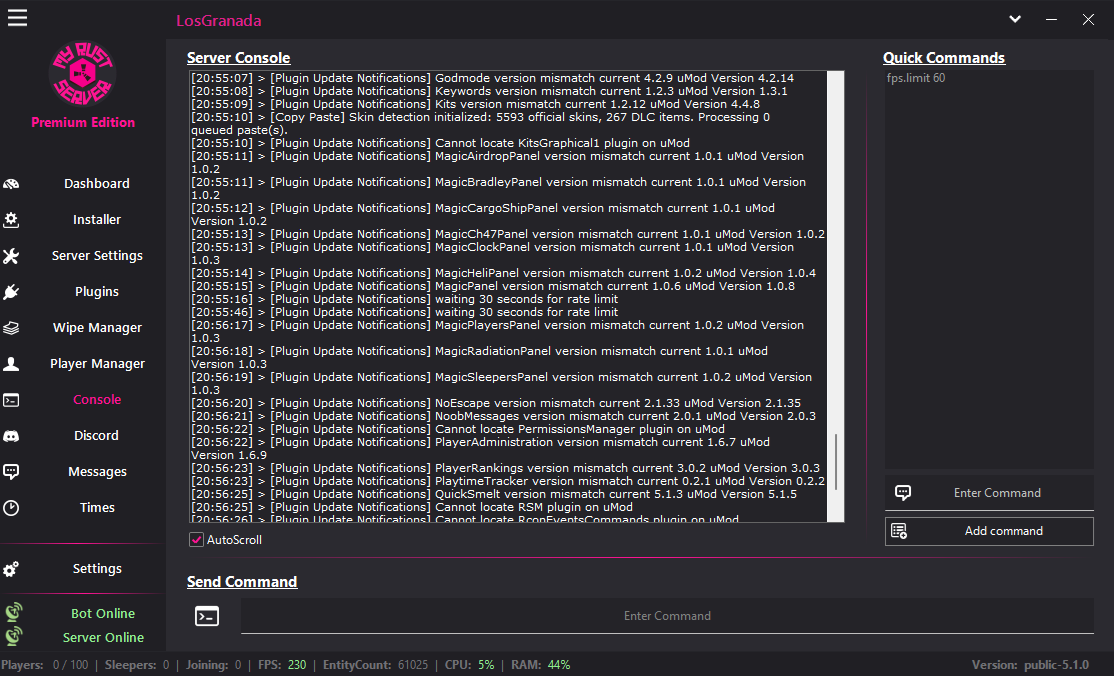Image resolution: width=1114 pixels, height=676 pixels.
Task: Click the KitsGraphical1 cannot locate log line
Action: point(440,143)
